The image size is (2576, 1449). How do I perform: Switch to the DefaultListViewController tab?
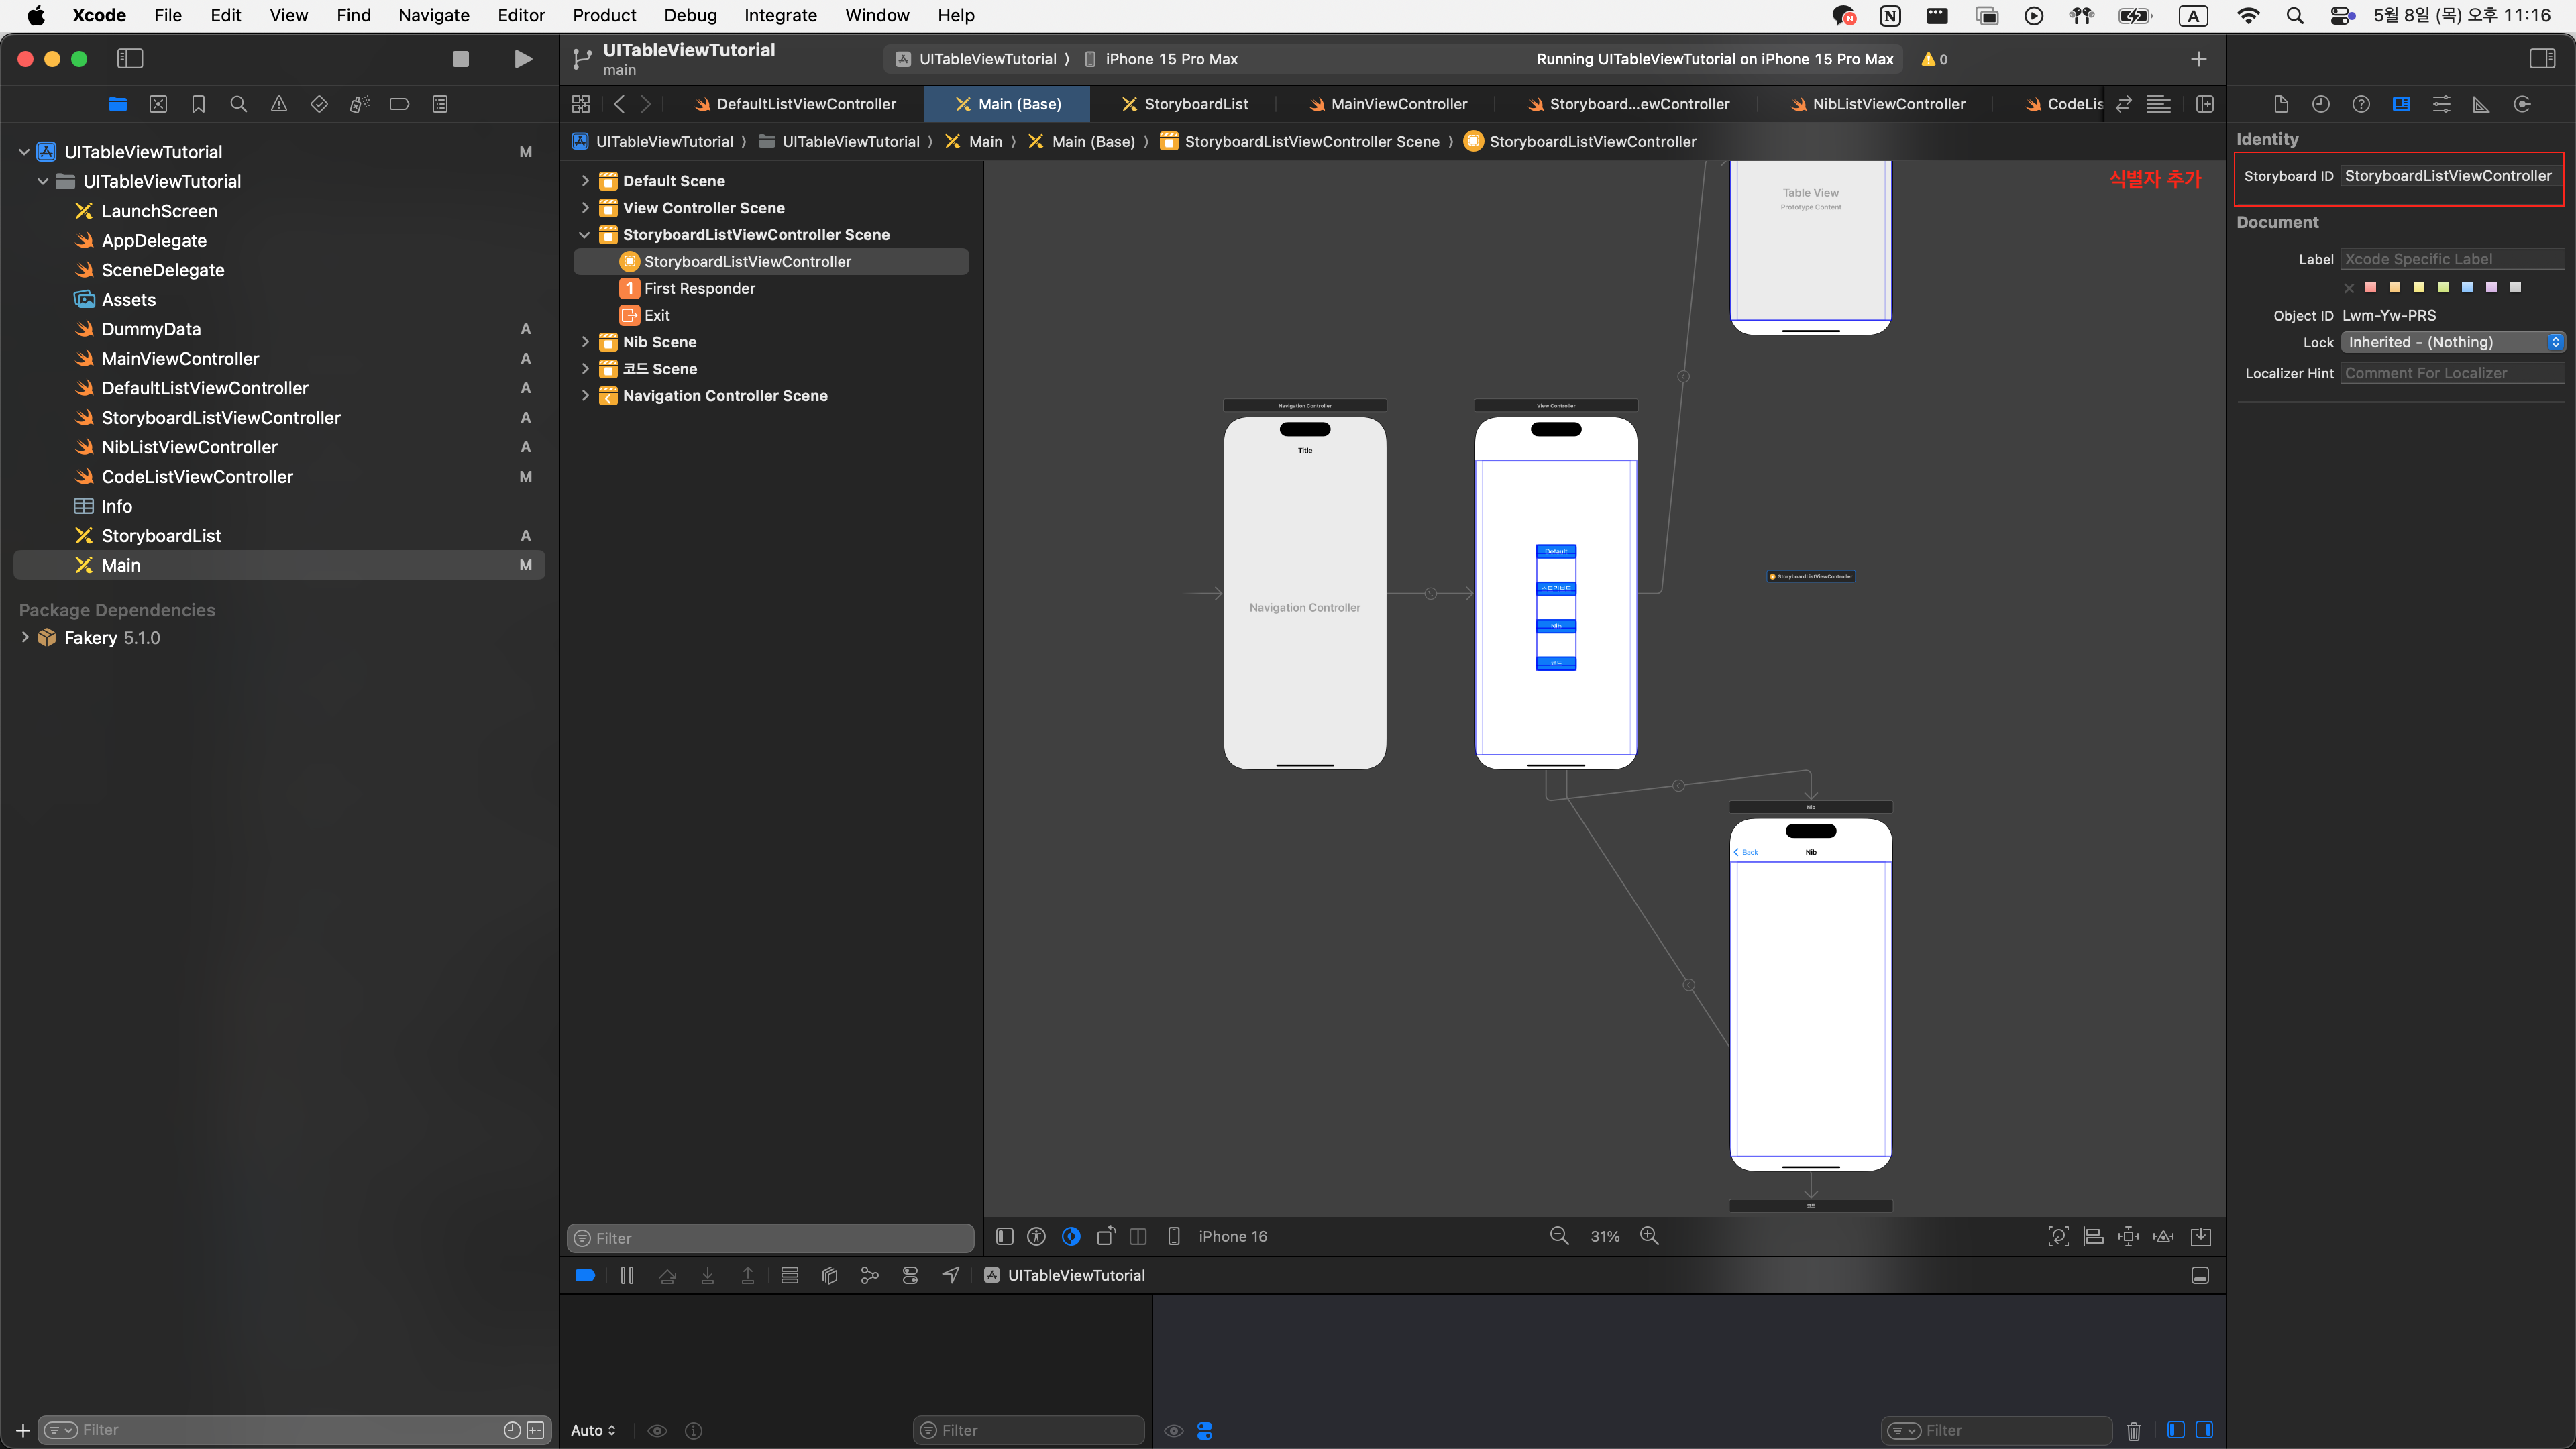(796, 104)
